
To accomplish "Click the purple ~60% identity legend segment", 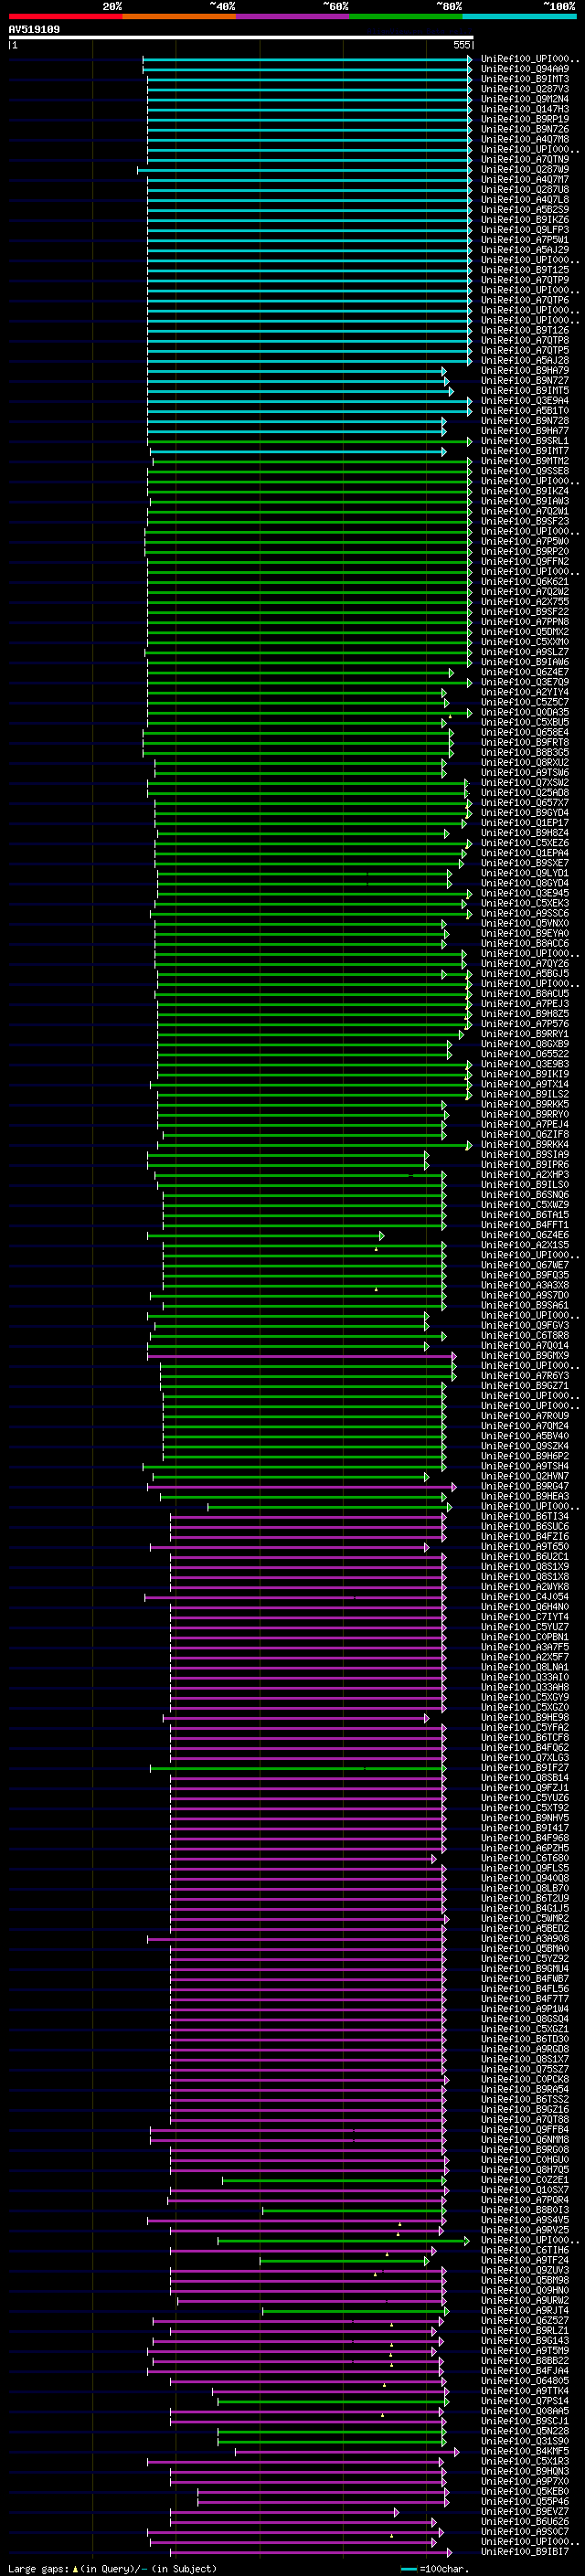I will pyautogui.click(x=293, y=16).
